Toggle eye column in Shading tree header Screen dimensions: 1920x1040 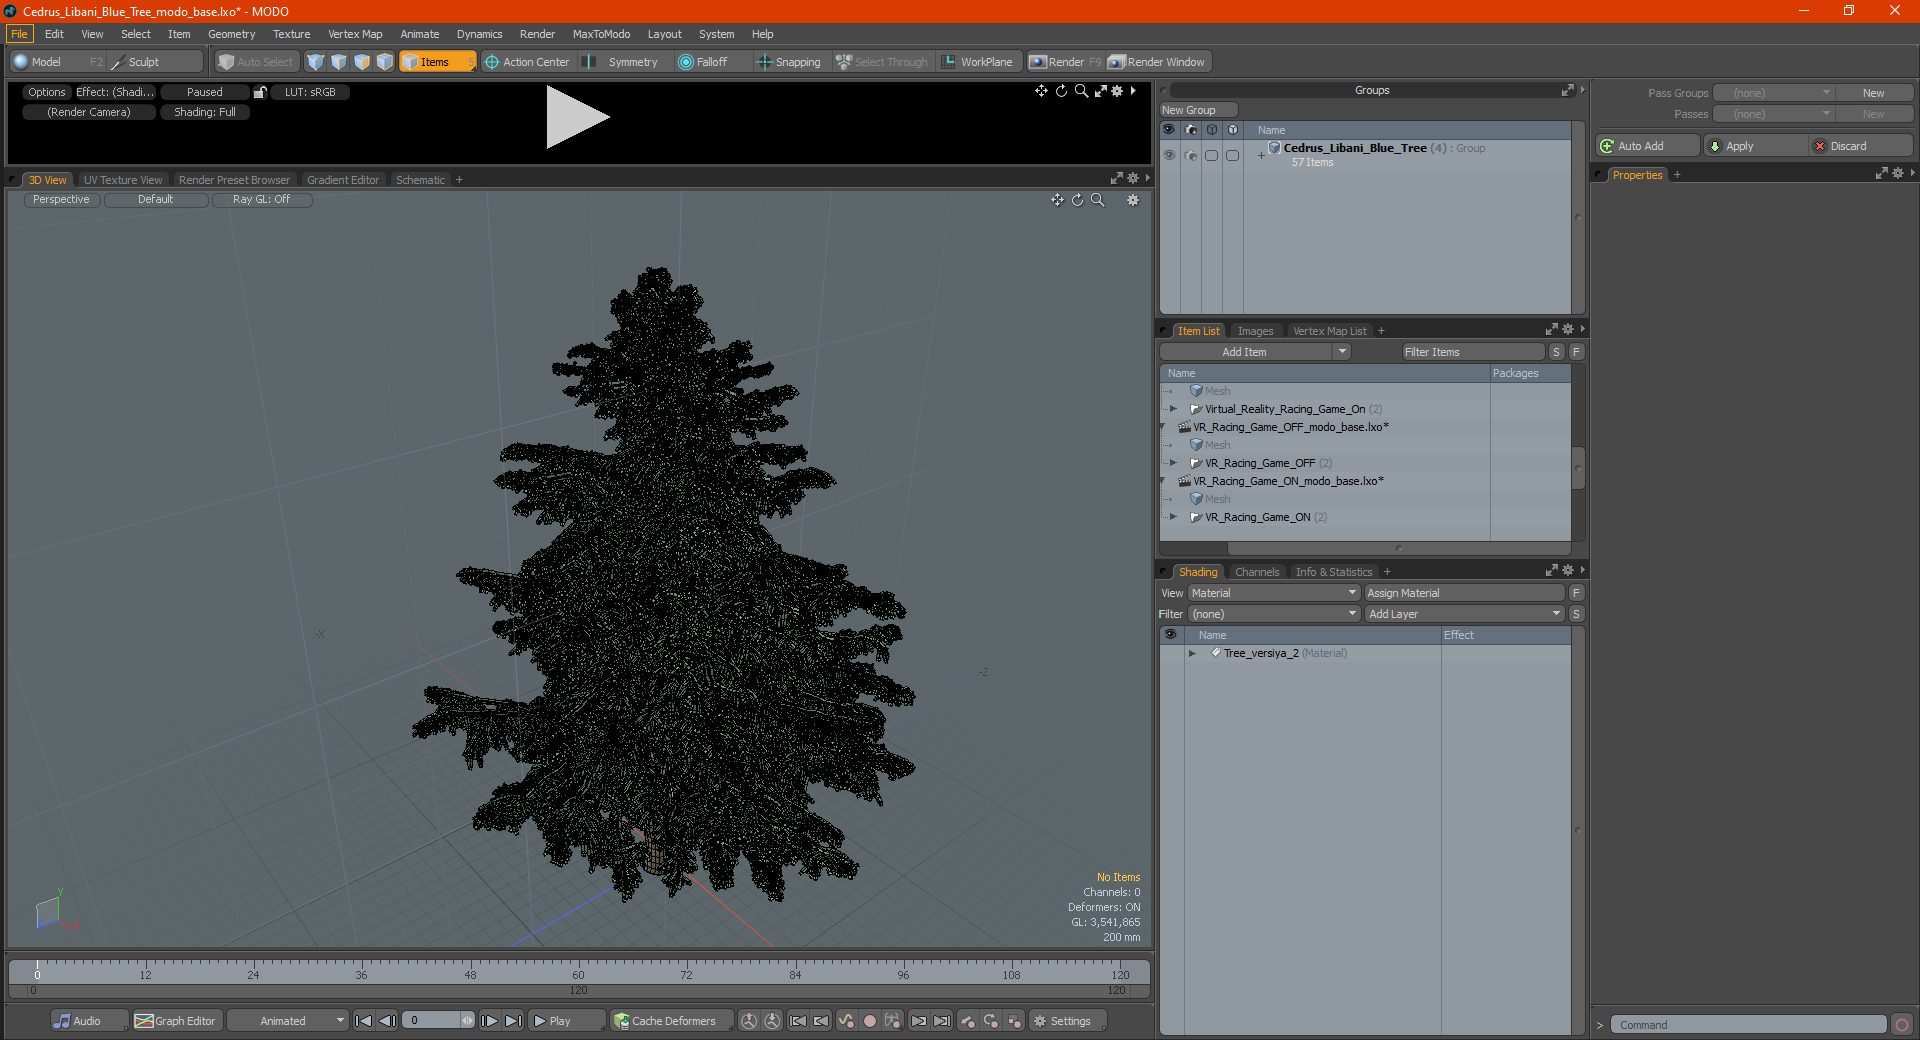click(1171, 635)
